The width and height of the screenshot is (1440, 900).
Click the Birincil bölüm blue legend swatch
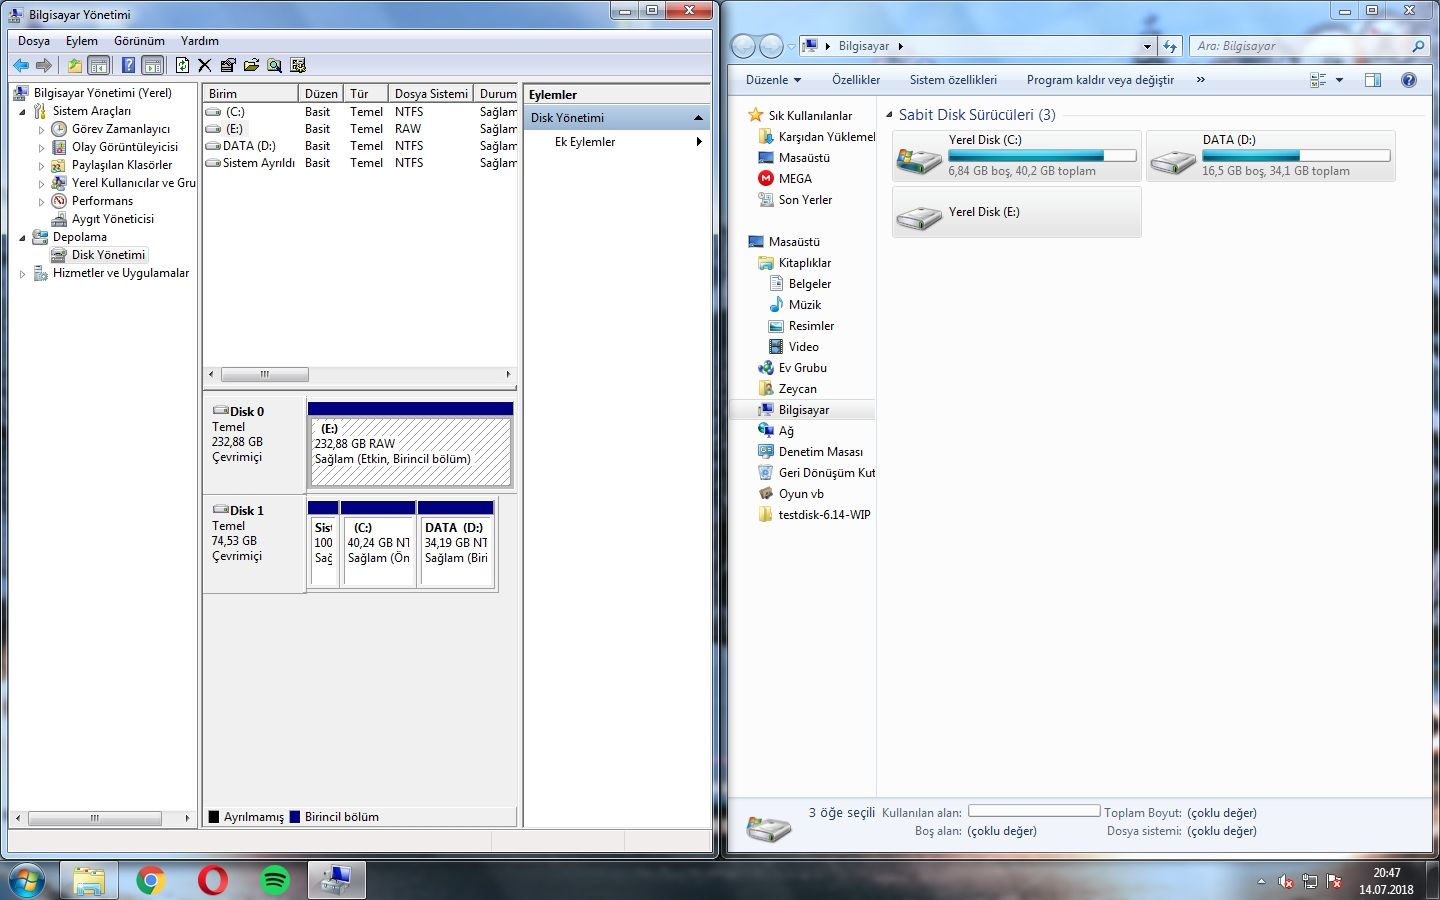pos(295,817)
